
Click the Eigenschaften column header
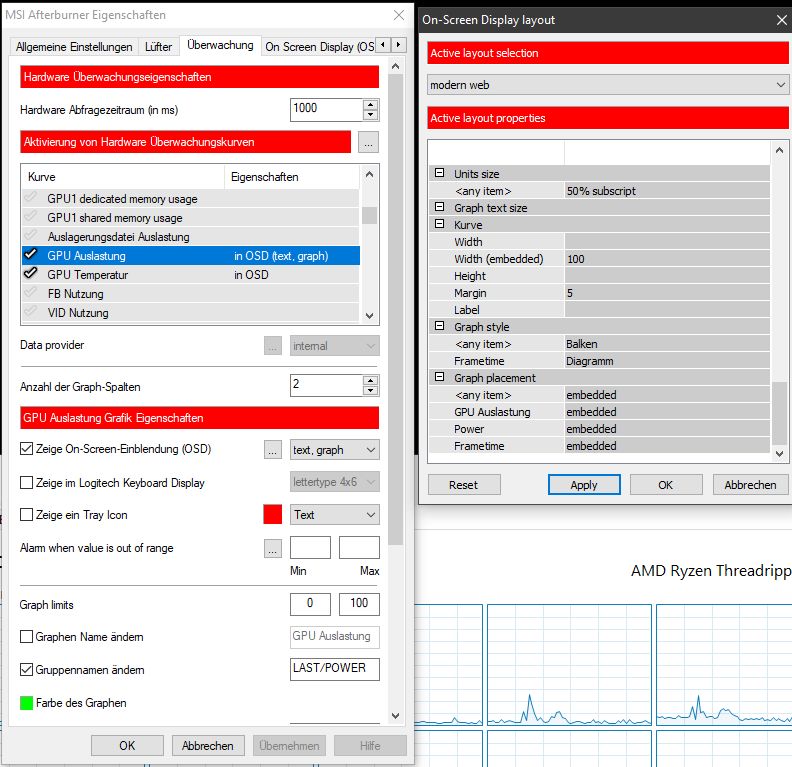(x=291, y=177)
